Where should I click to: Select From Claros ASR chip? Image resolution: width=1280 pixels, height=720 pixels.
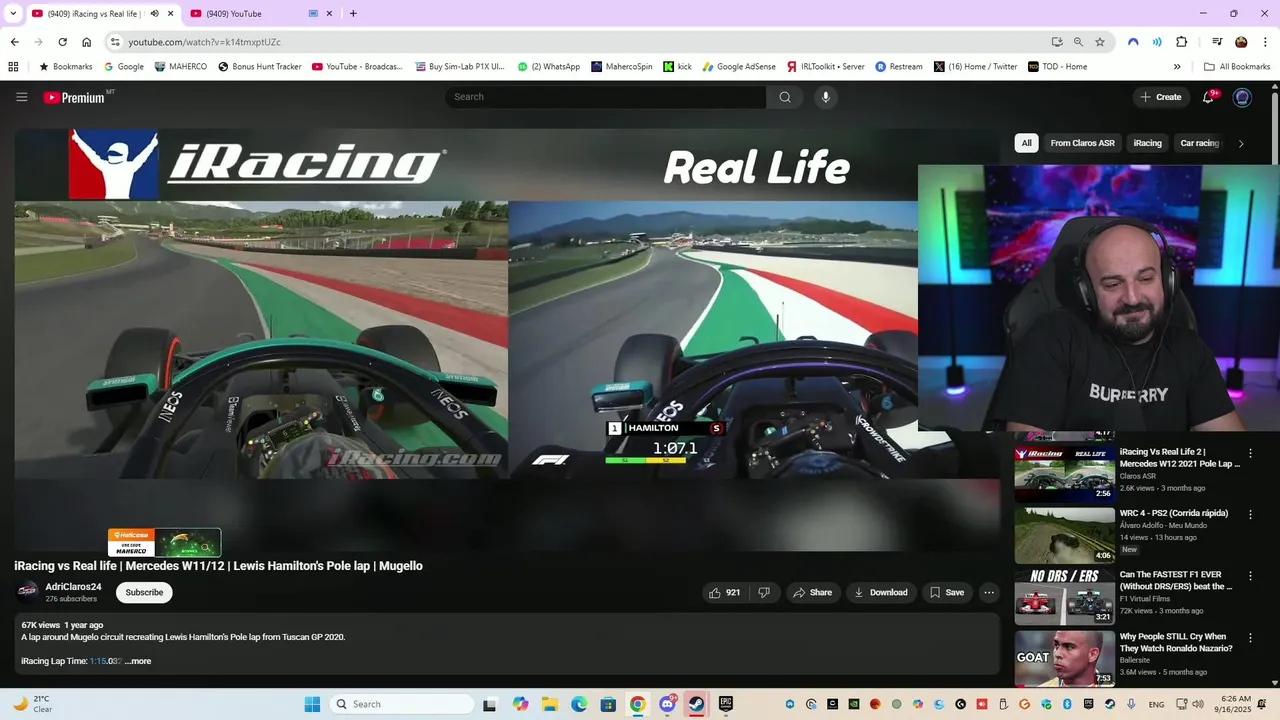[1082, 143]
